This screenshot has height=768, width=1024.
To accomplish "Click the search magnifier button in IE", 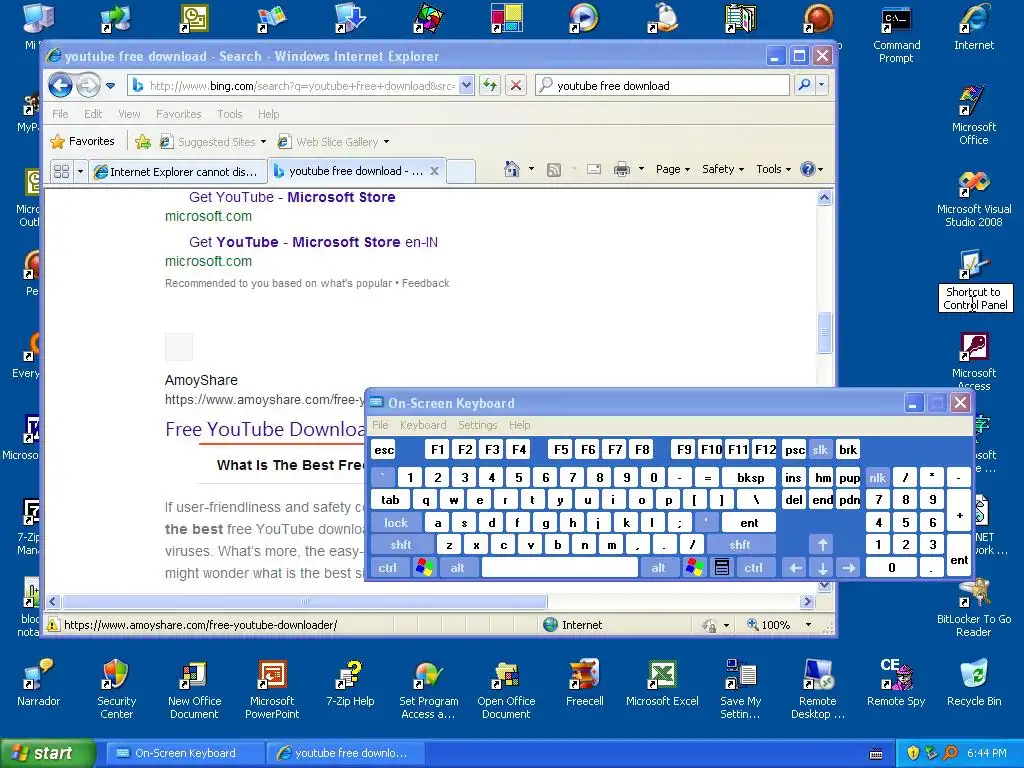I will pos(805,85).
